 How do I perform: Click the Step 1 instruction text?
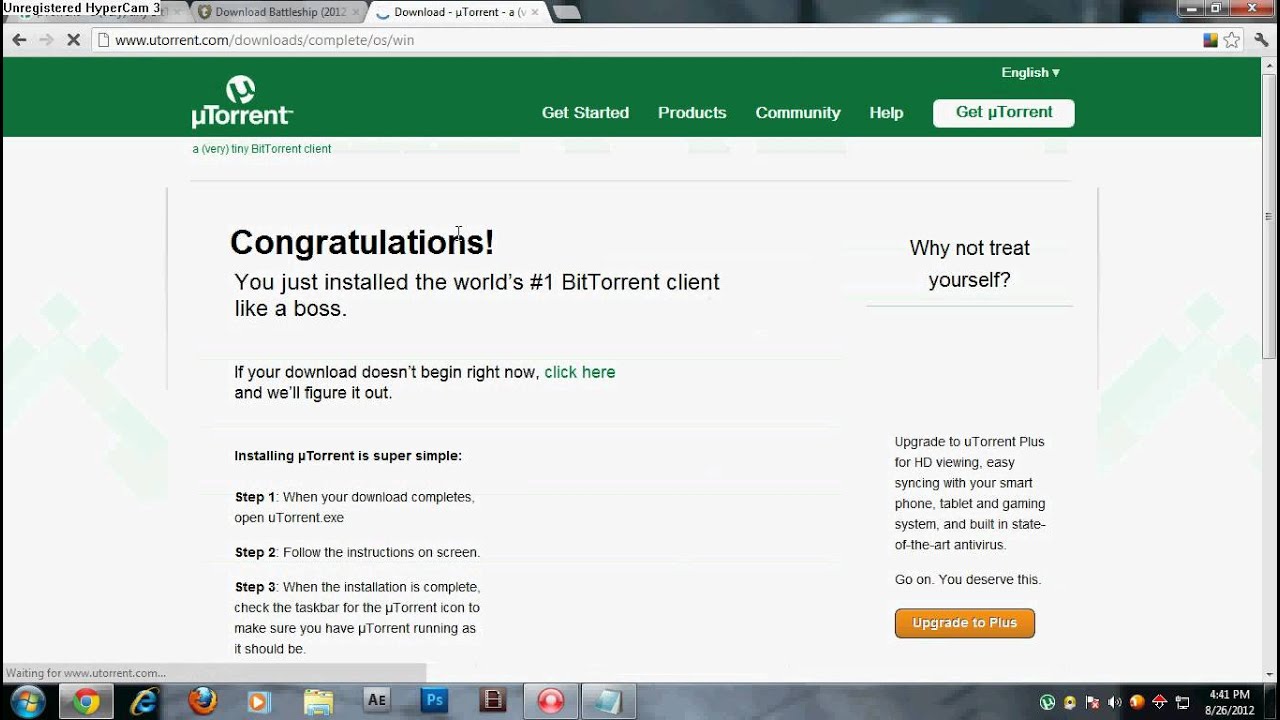pos(355,507)
